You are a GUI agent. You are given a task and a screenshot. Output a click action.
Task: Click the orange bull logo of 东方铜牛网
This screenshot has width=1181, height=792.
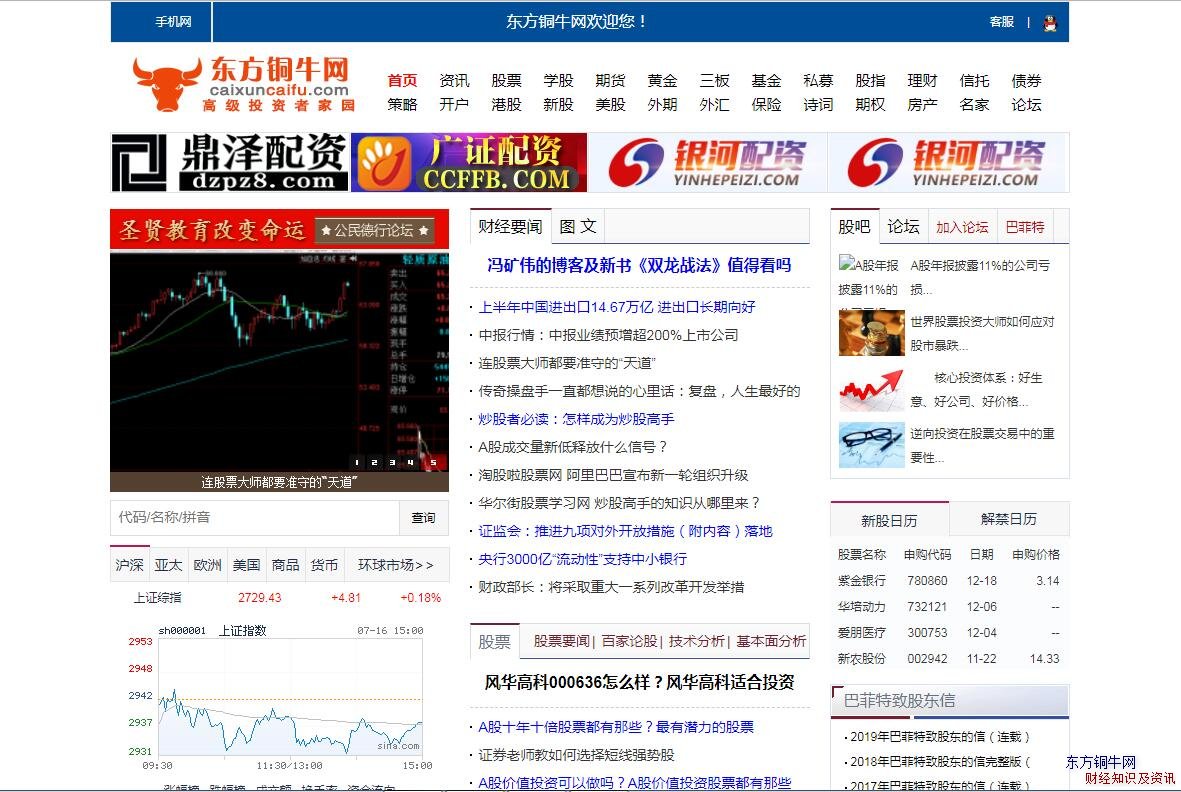click(x=167, y=84)
